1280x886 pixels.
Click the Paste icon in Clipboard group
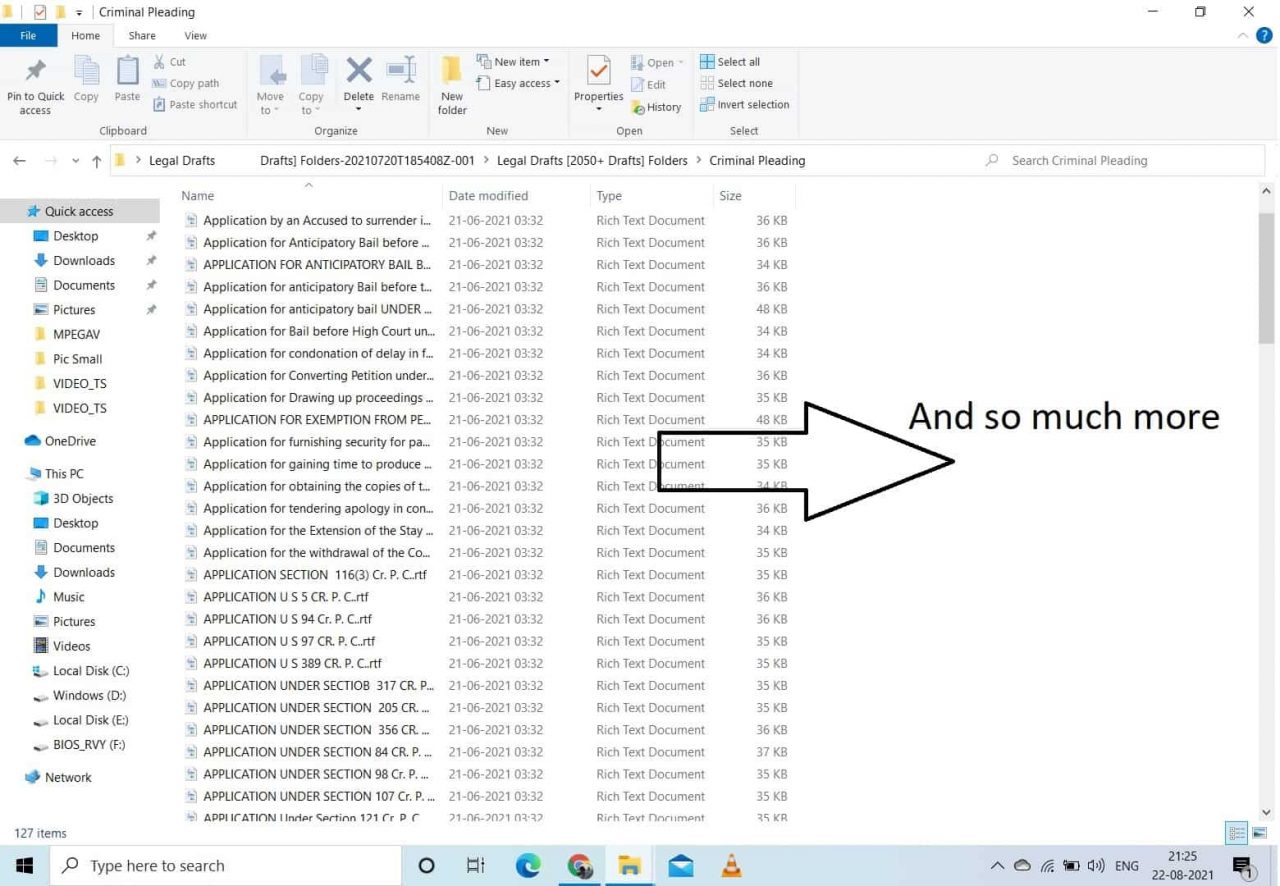(127, 72)
